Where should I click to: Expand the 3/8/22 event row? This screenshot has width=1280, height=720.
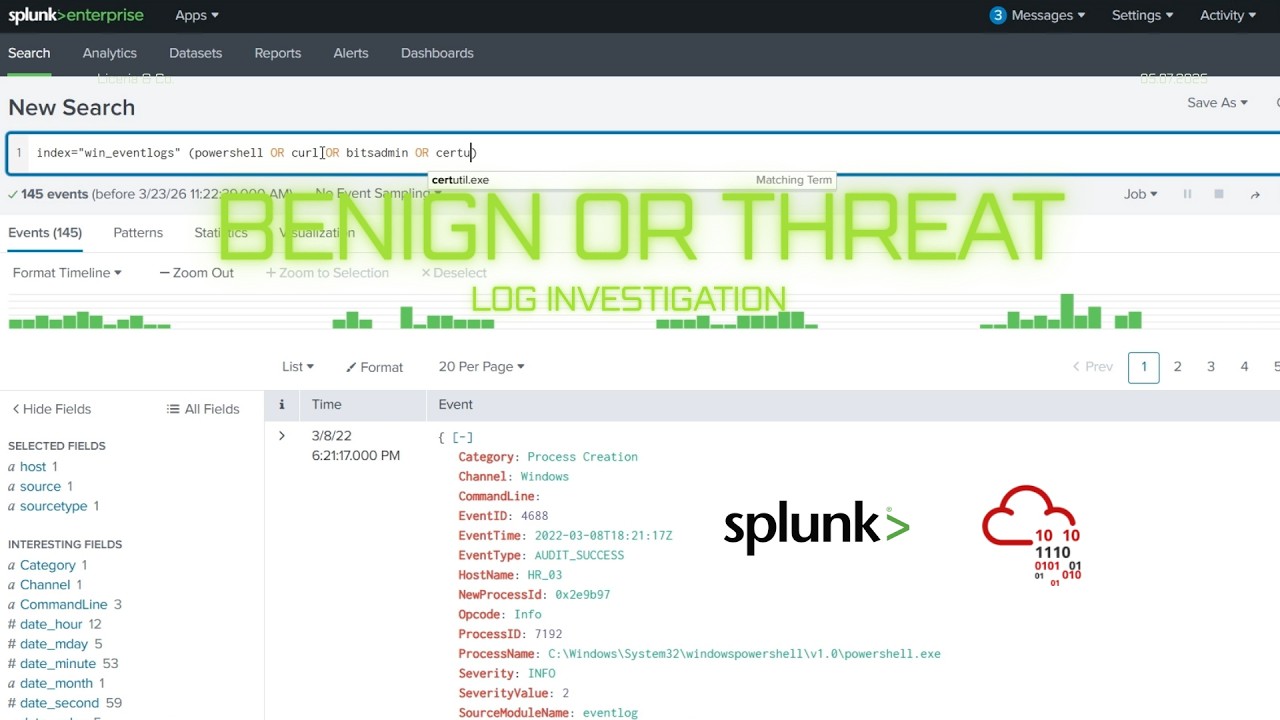282,436
